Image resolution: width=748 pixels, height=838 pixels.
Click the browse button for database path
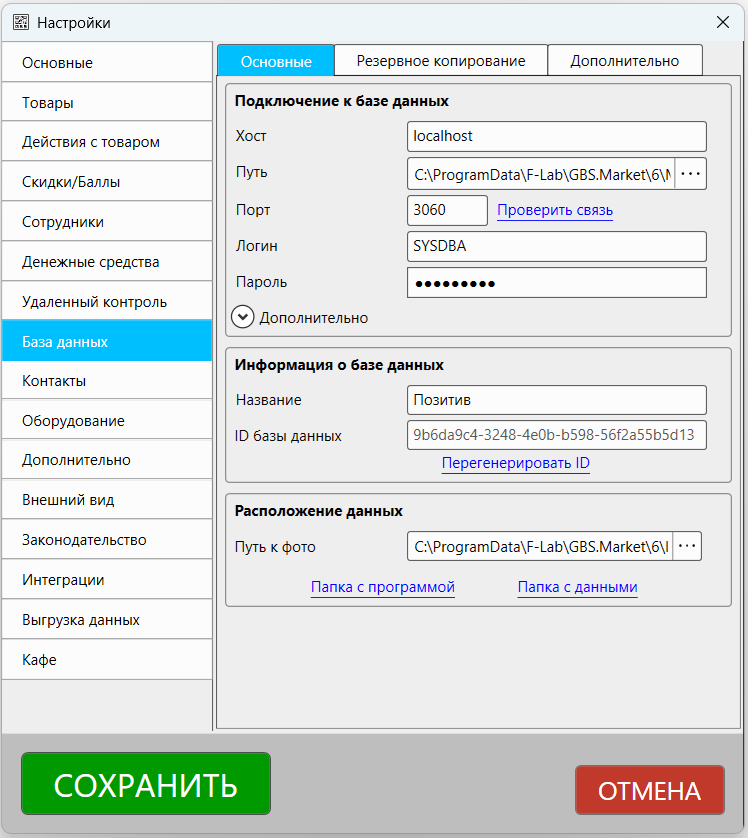(690, 174)
